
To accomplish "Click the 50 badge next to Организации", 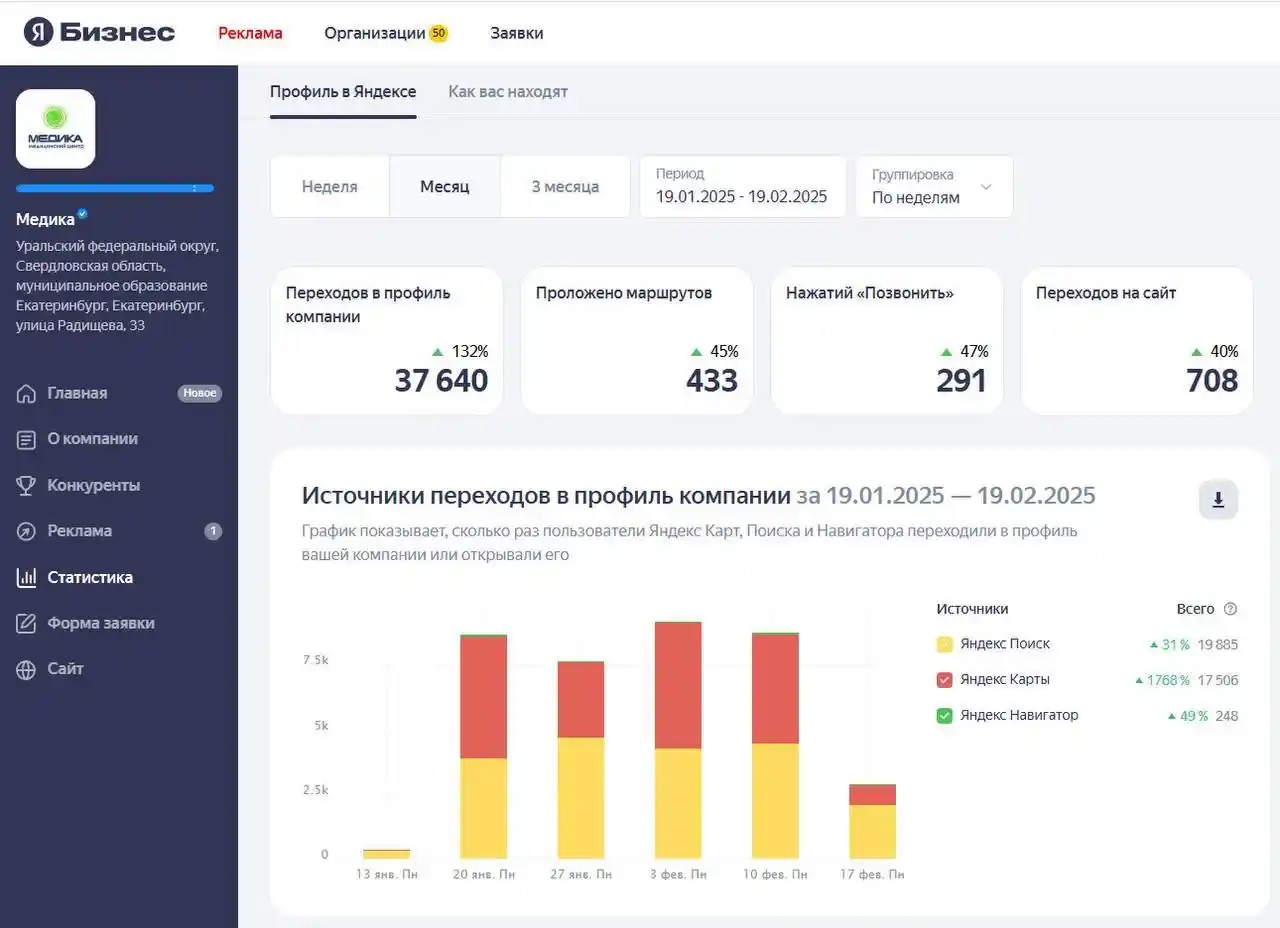I will [438, 33].
